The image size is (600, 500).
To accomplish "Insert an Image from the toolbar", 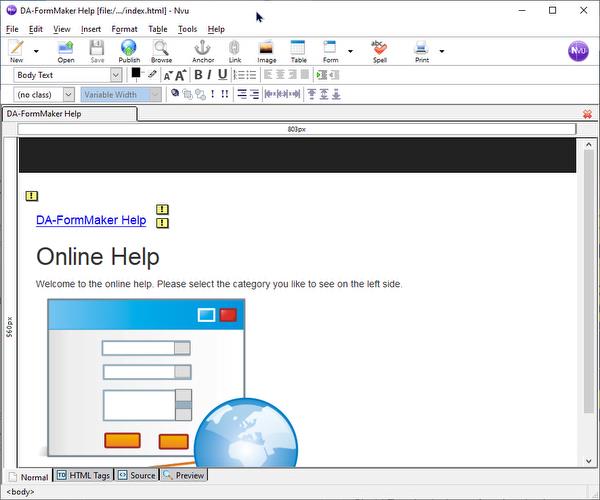I will (x=266, y=51).
